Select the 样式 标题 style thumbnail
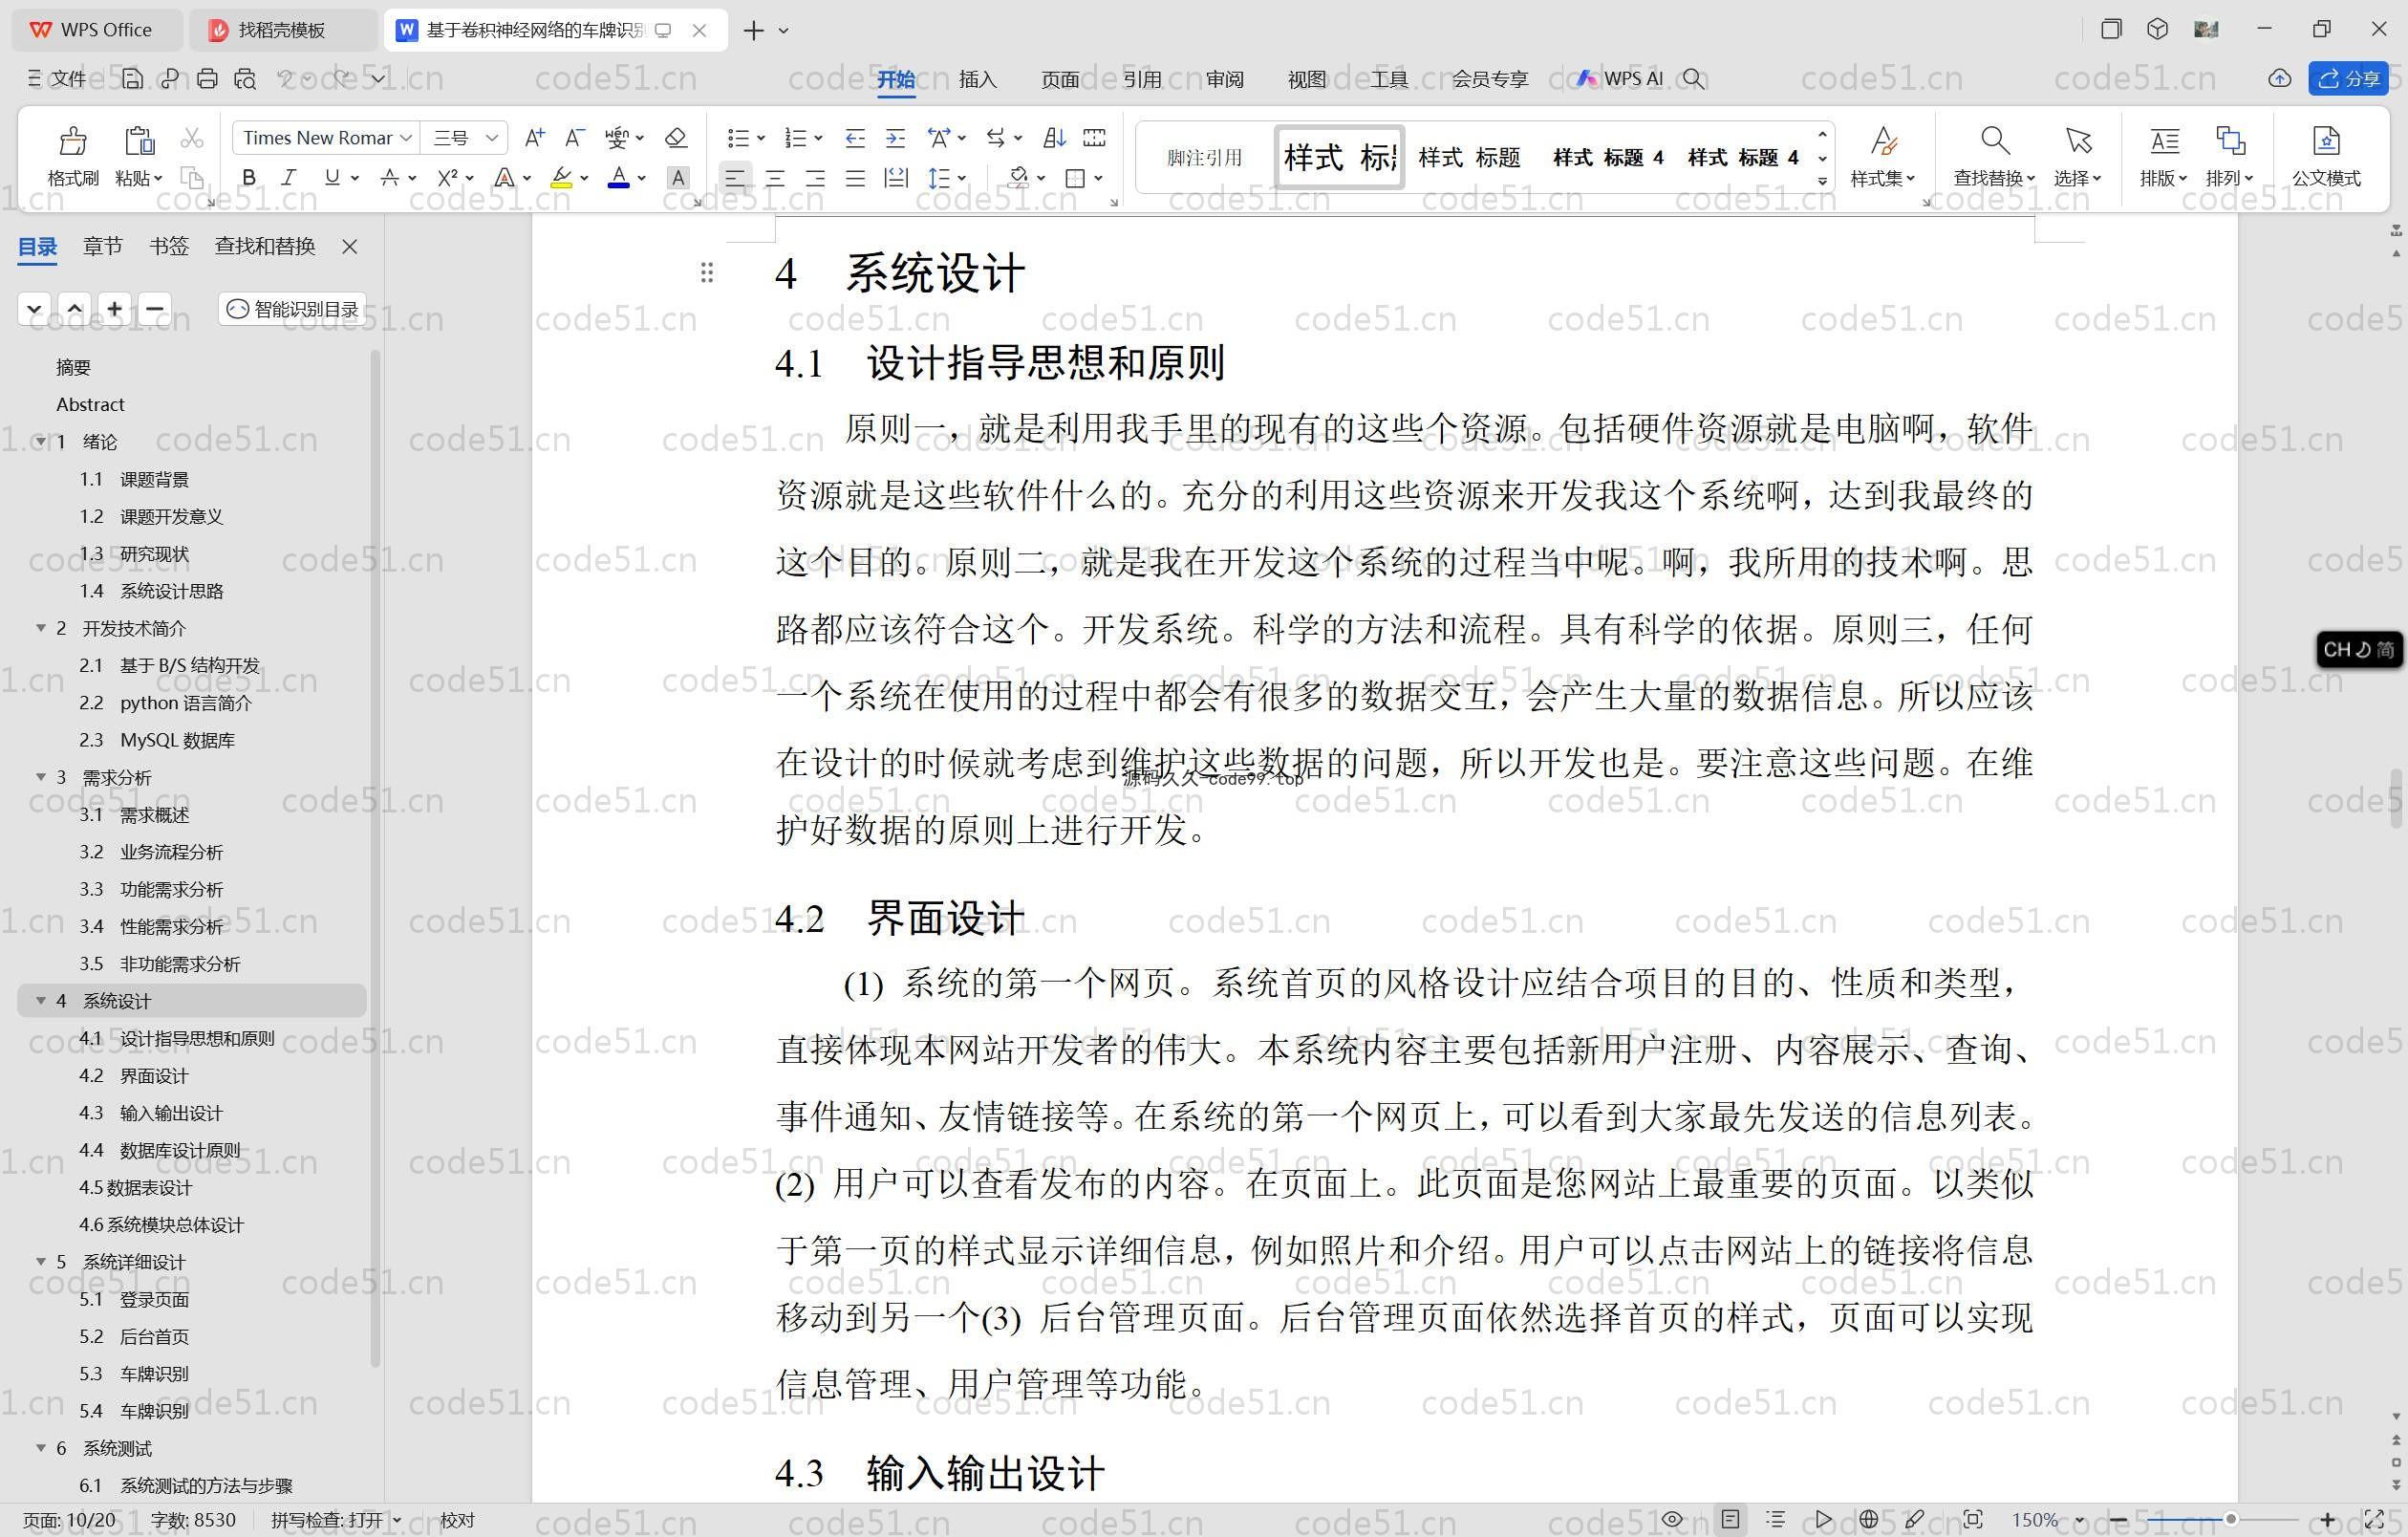 point(1469,157)
